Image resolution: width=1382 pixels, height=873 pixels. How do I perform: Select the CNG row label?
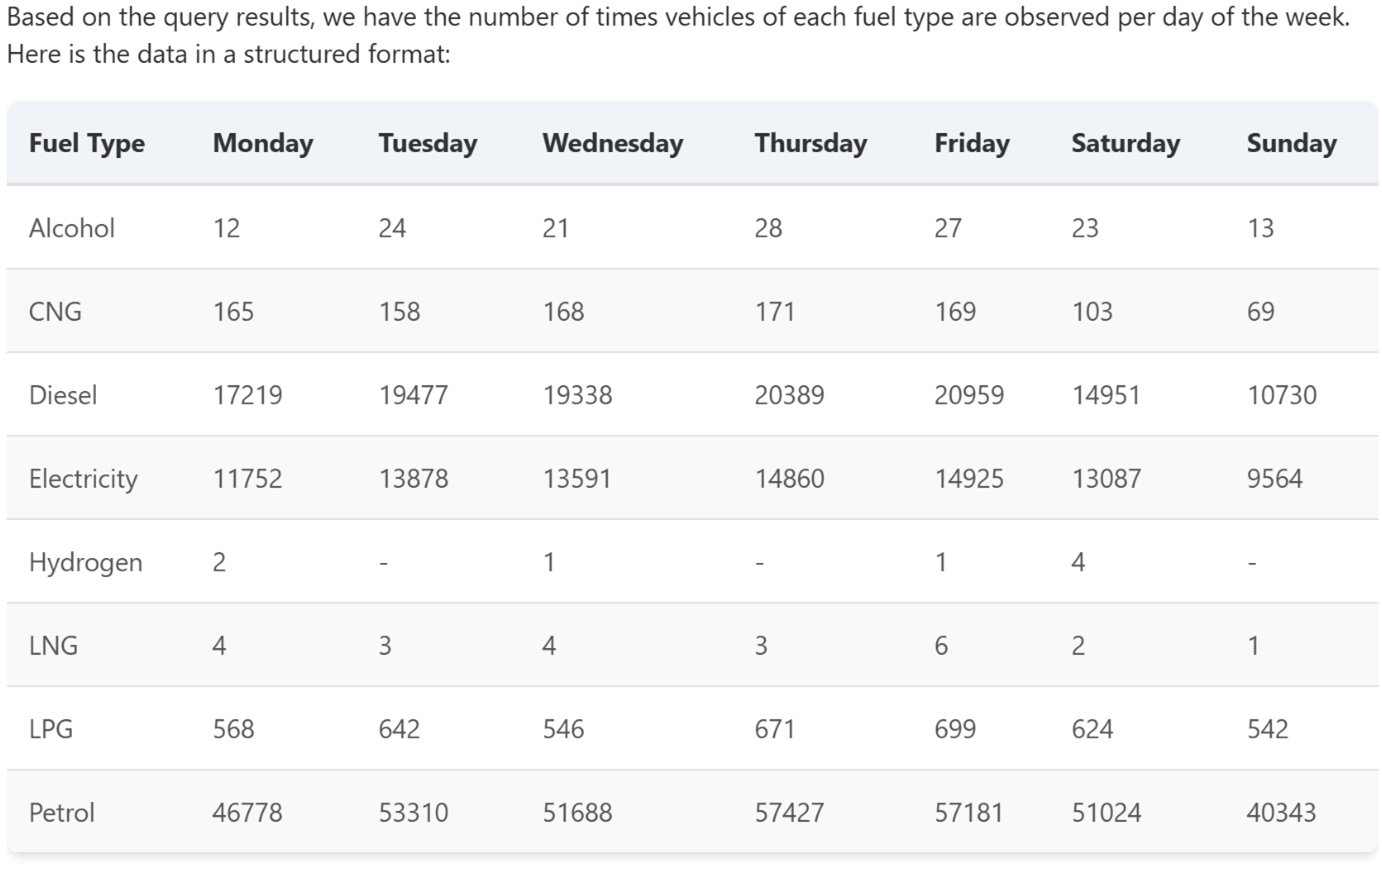click(x=53, y=311)
